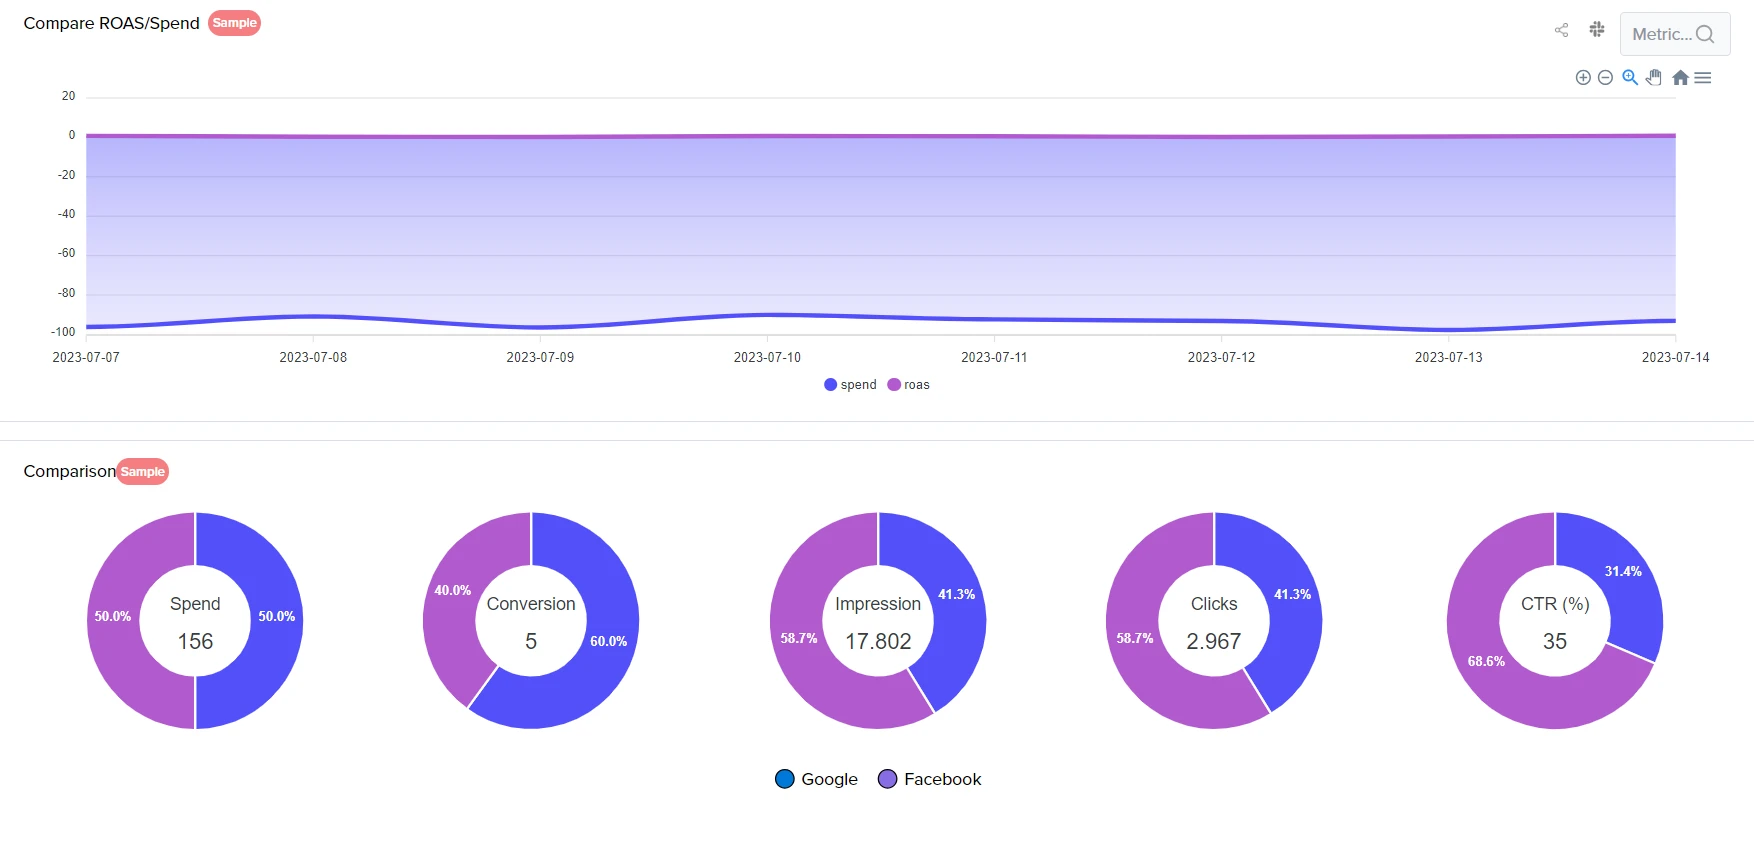
Task: Toggle the roas series in the legend
Action: (x=909, y=385)
